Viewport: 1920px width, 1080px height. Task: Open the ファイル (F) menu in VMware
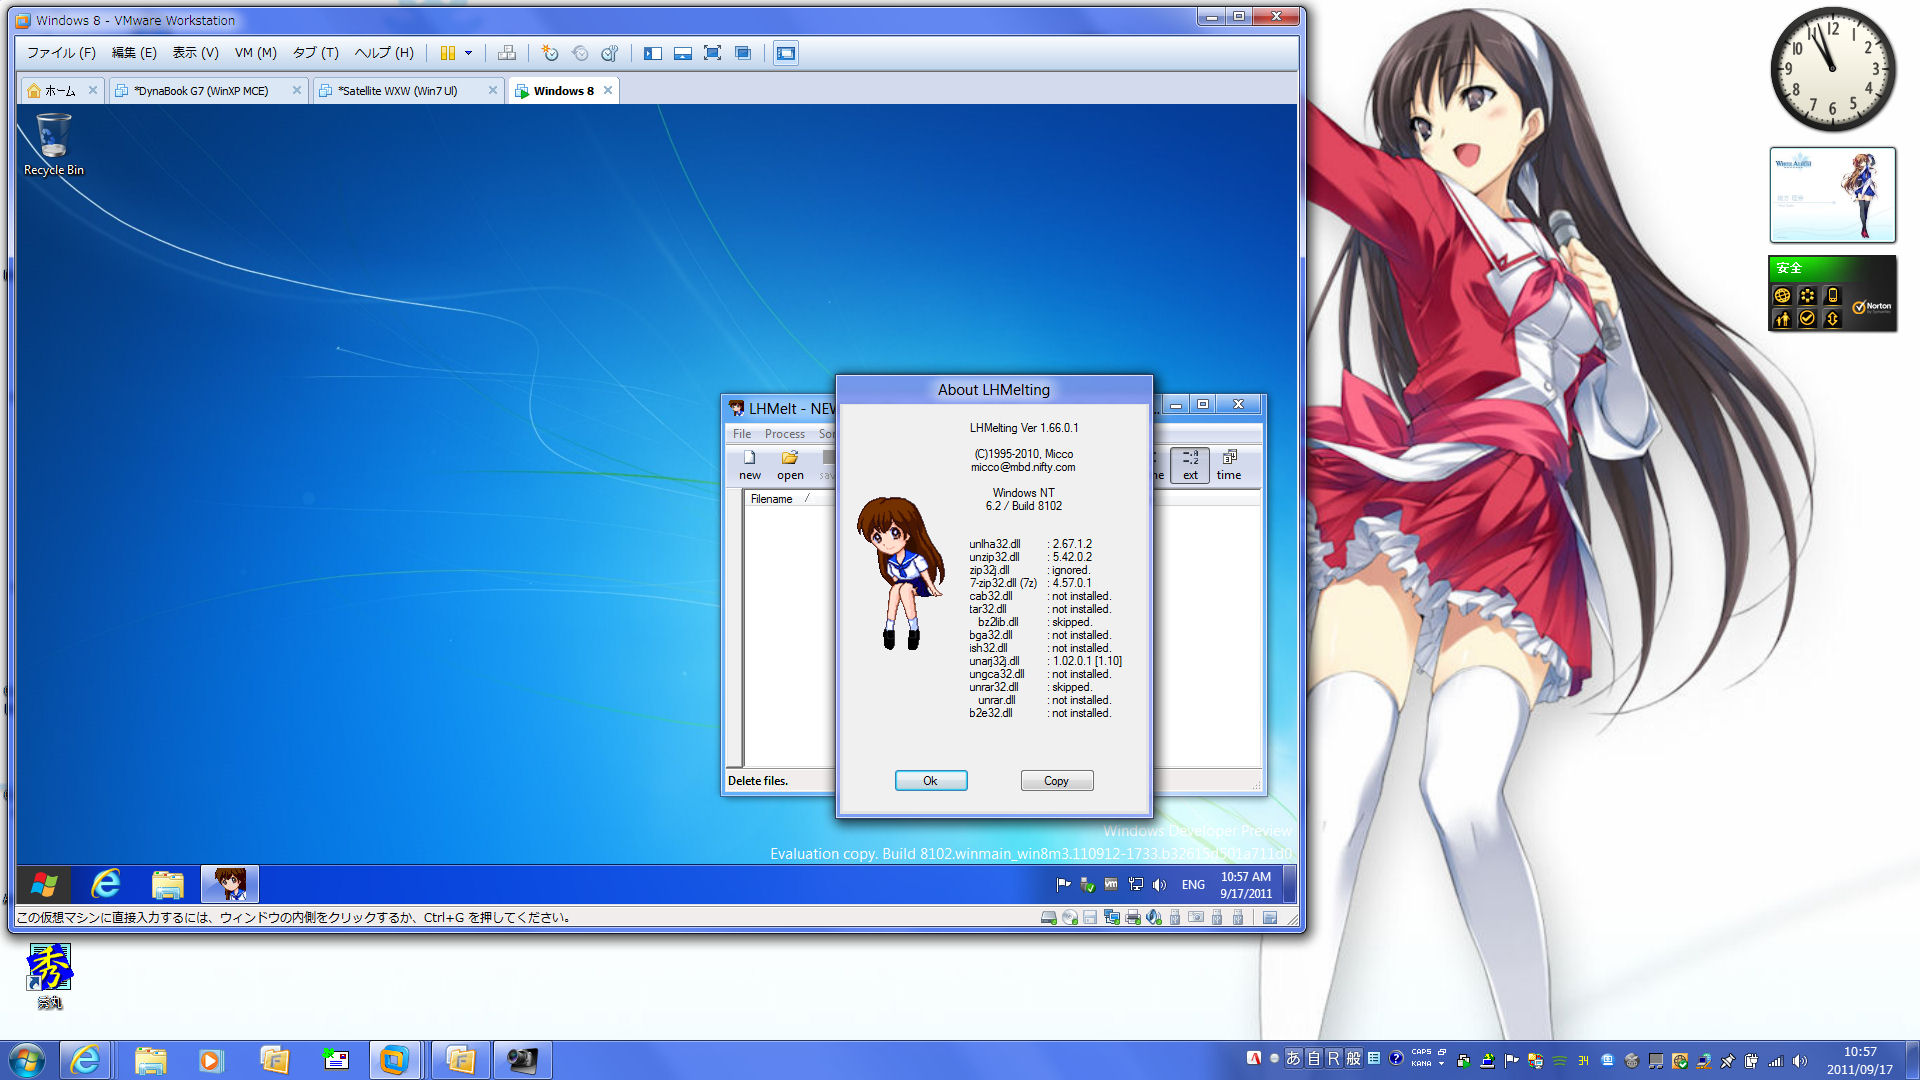(61, 53)
